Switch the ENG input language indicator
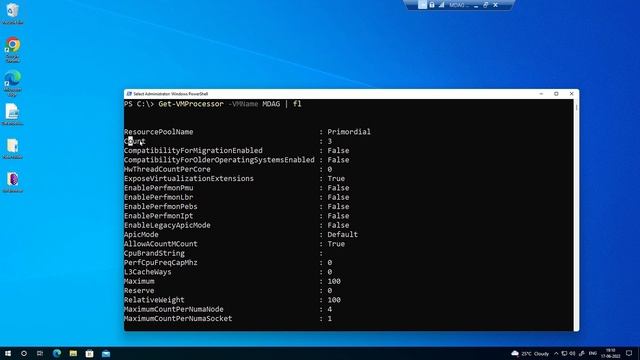 pyautogui.click(x=593, y=353)
